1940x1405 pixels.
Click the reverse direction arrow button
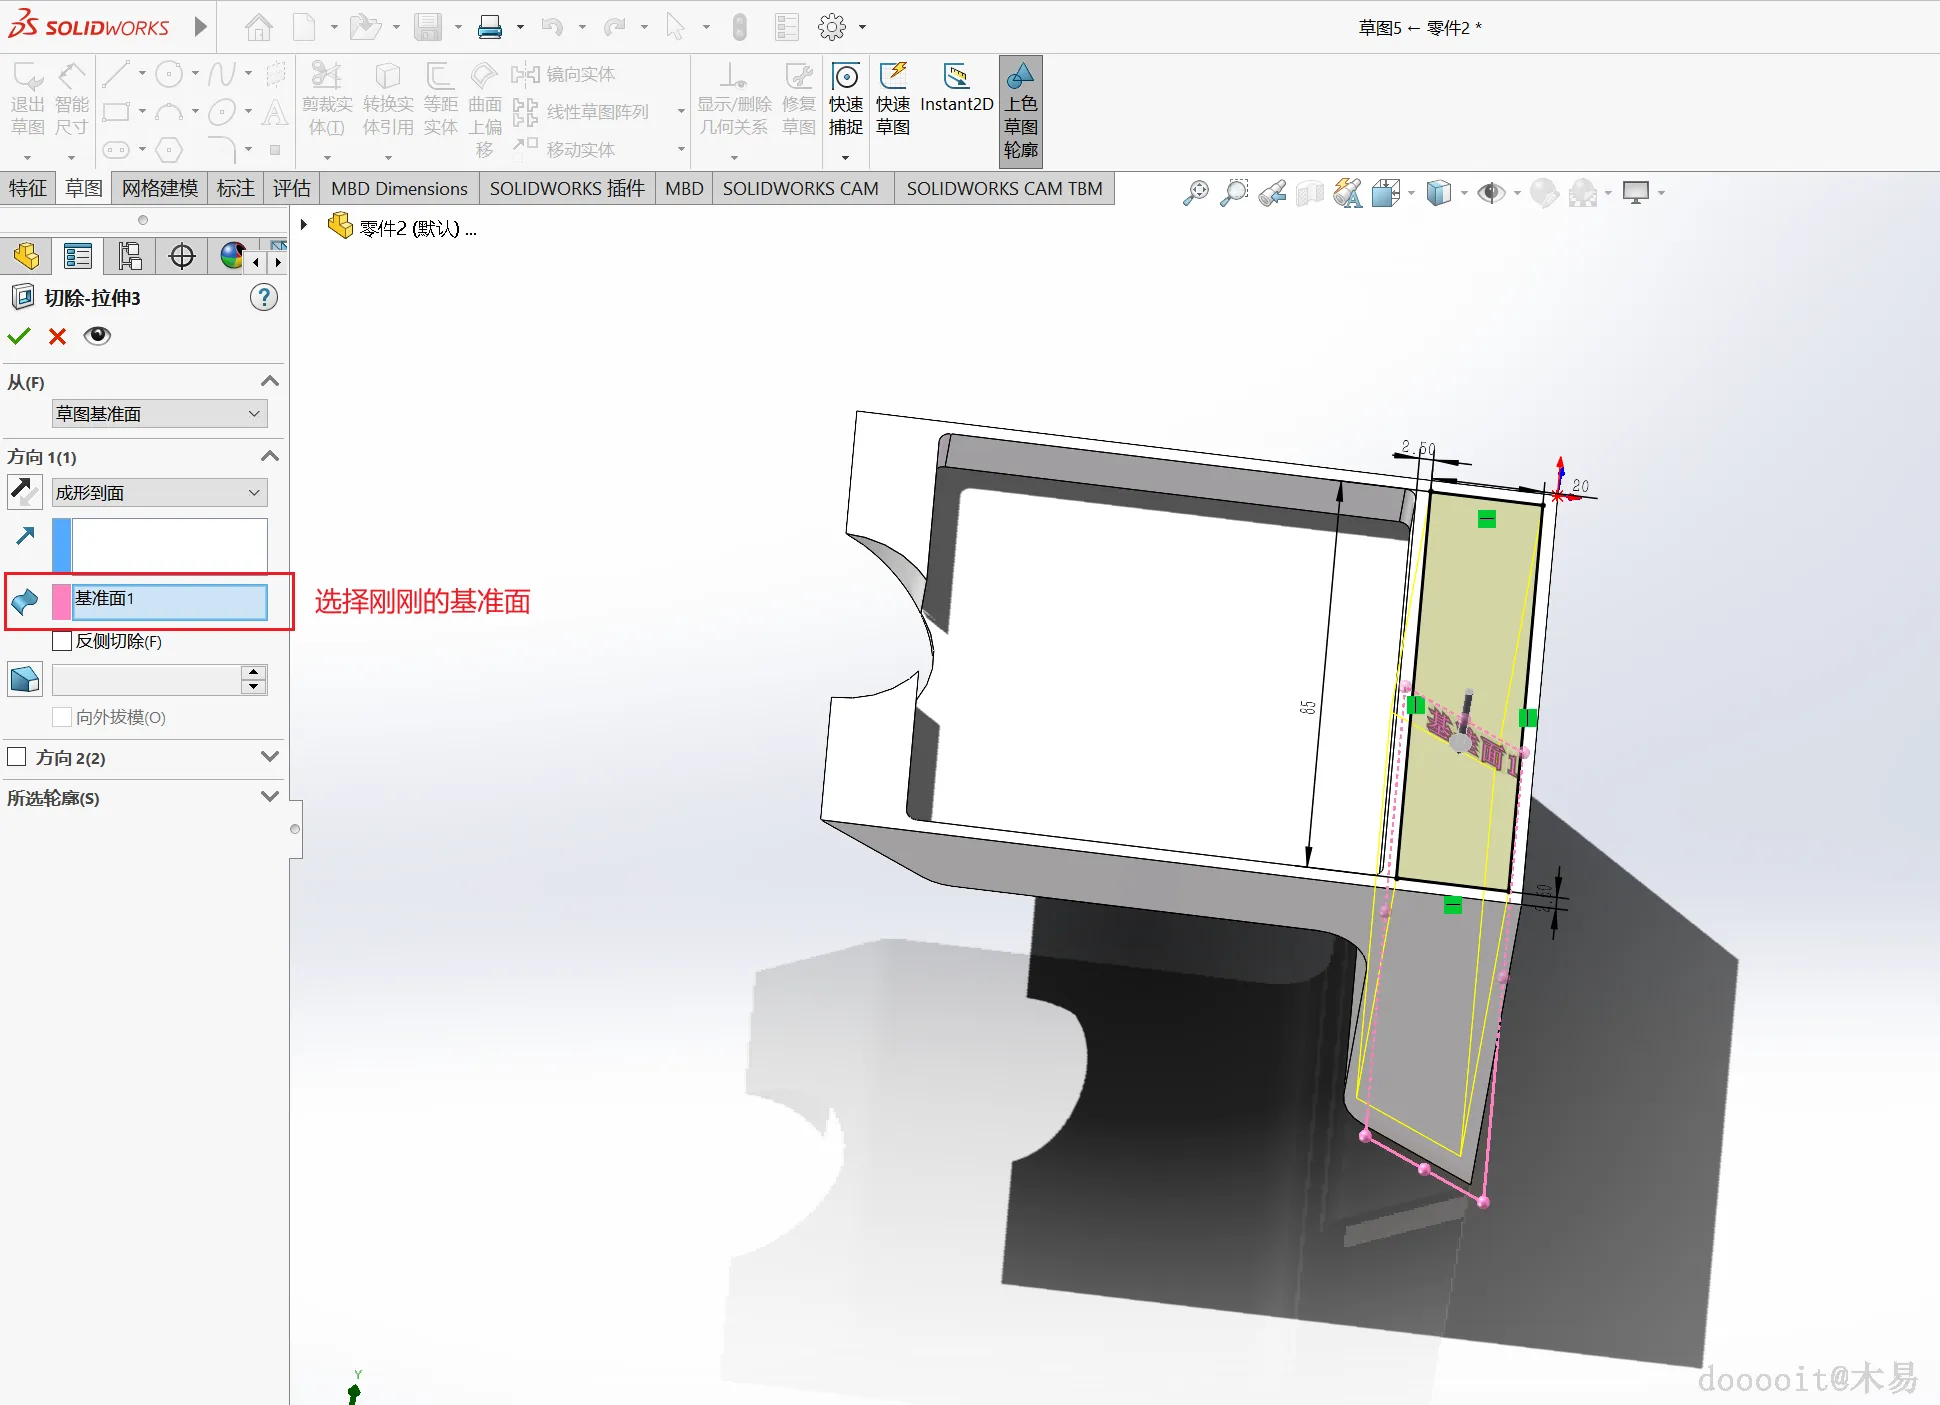coord(24,491)
